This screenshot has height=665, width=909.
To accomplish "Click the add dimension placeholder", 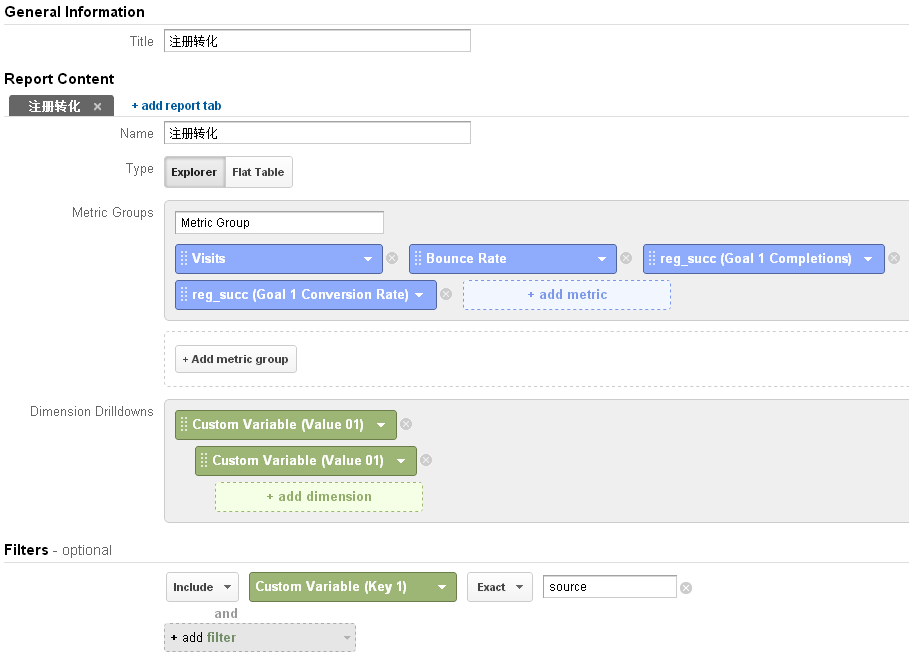I will (318, 497).
